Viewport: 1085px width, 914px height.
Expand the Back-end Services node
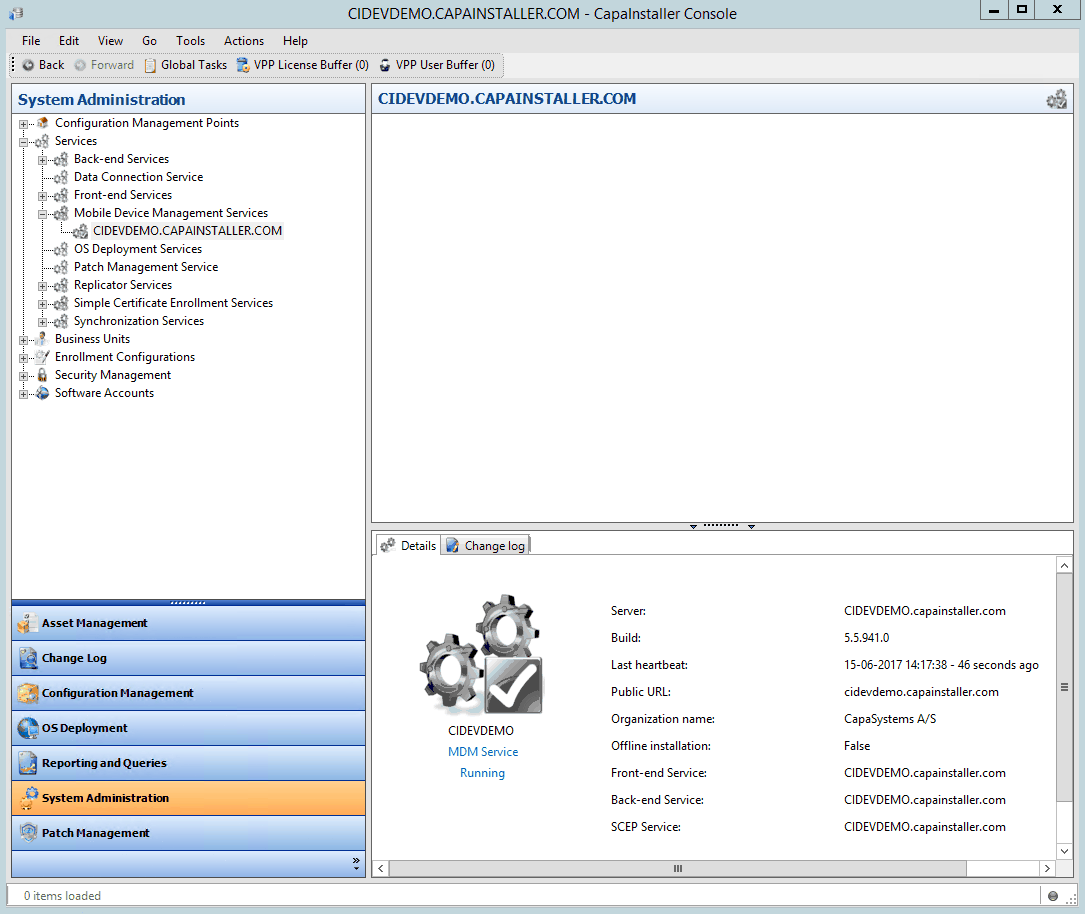43,161
